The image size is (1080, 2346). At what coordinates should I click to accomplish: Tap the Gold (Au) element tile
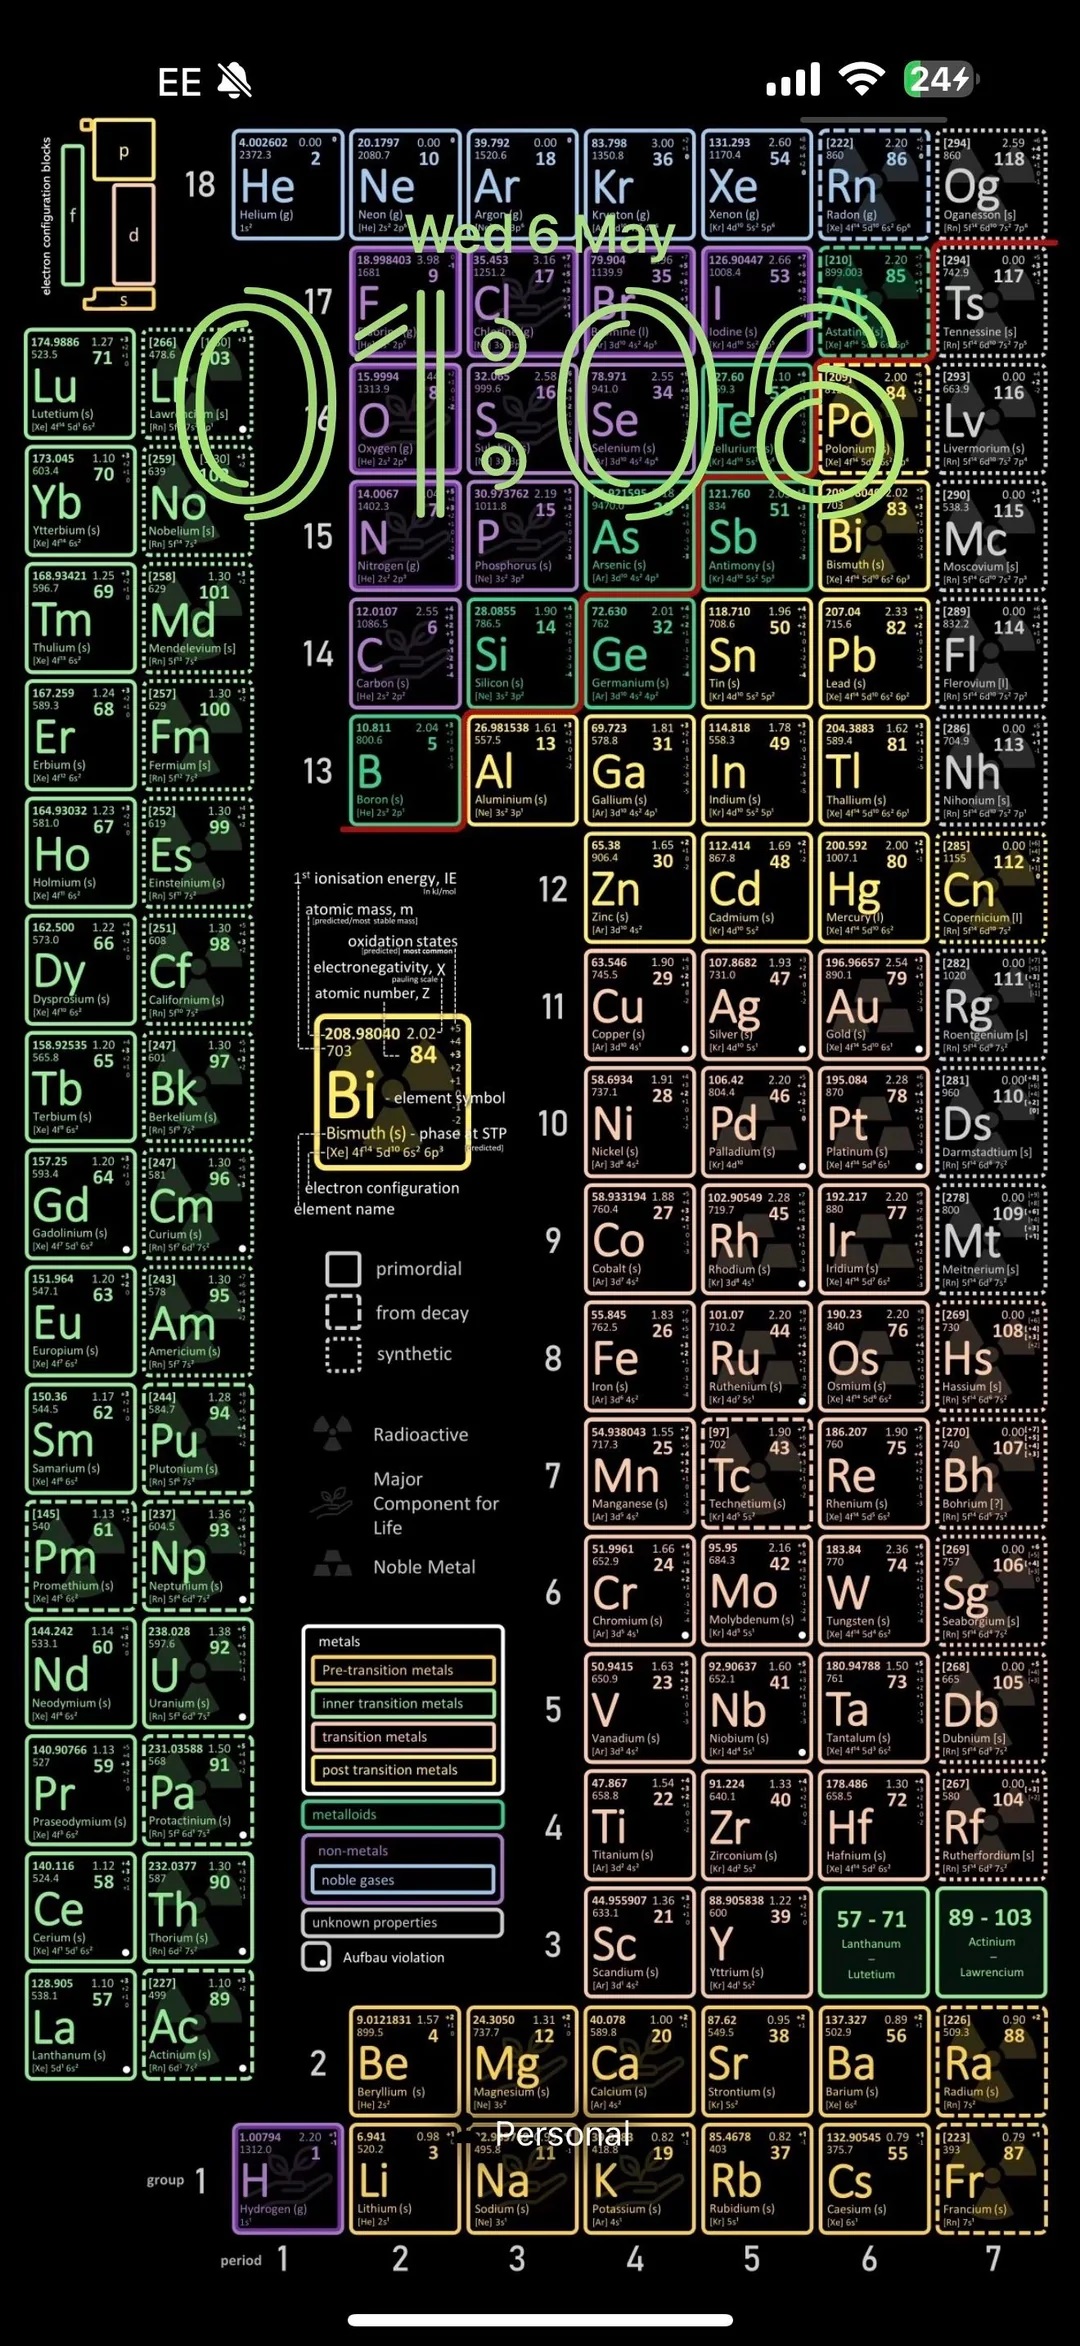(873, 1005)
